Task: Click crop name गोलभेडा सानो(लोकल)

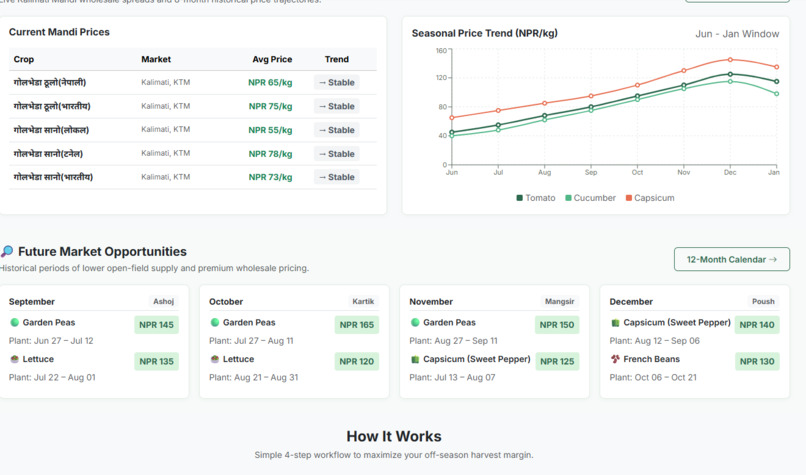Action: (51, 130)
